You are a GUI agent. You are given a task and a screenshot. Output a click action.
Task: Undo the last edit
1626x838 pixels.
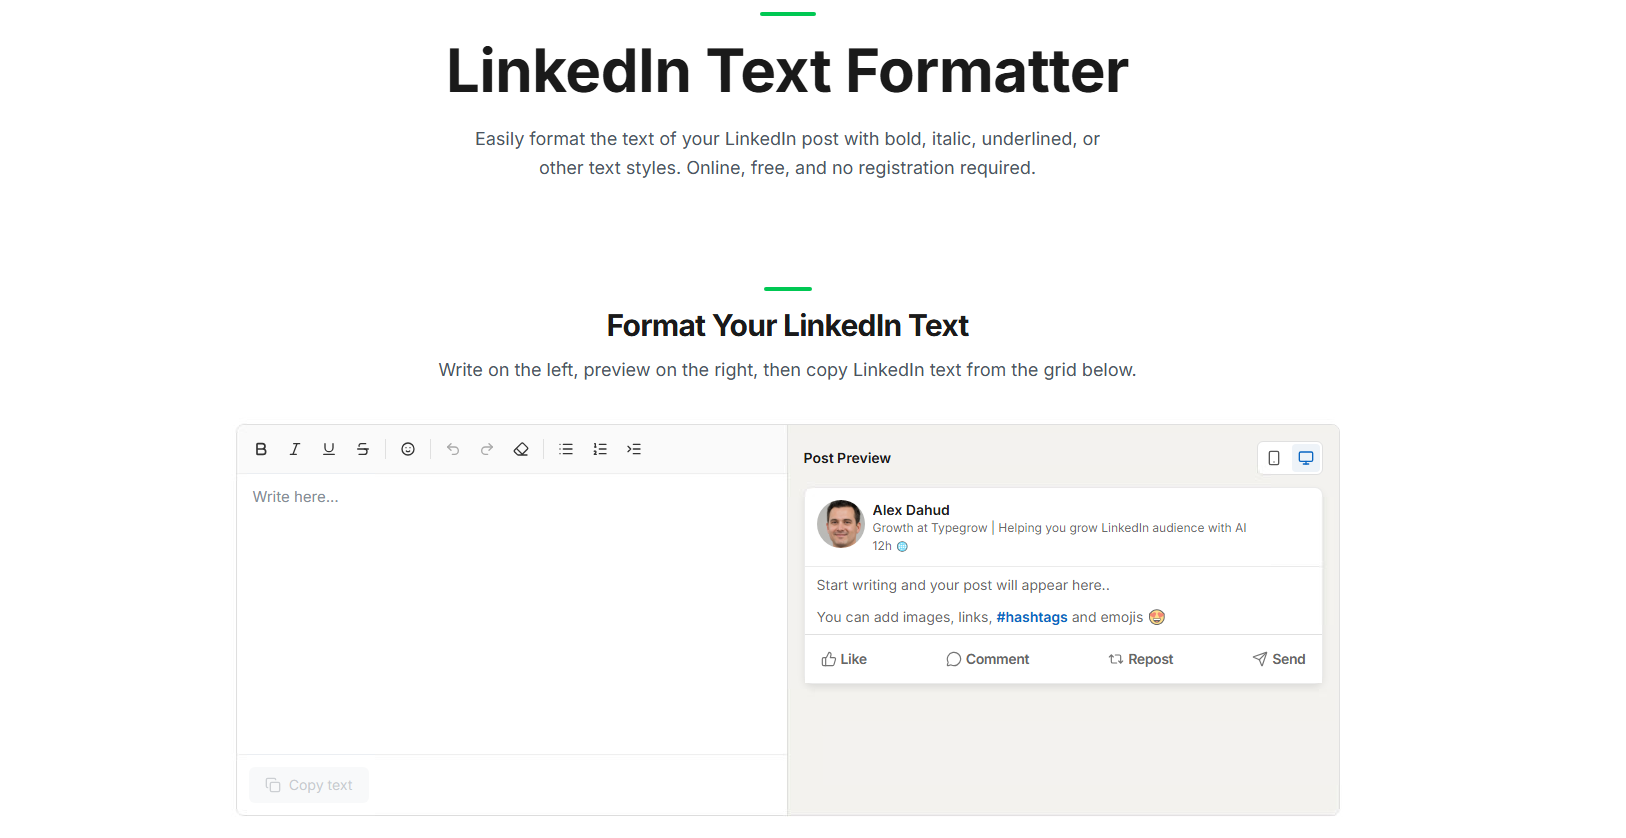tap(452, 448)
